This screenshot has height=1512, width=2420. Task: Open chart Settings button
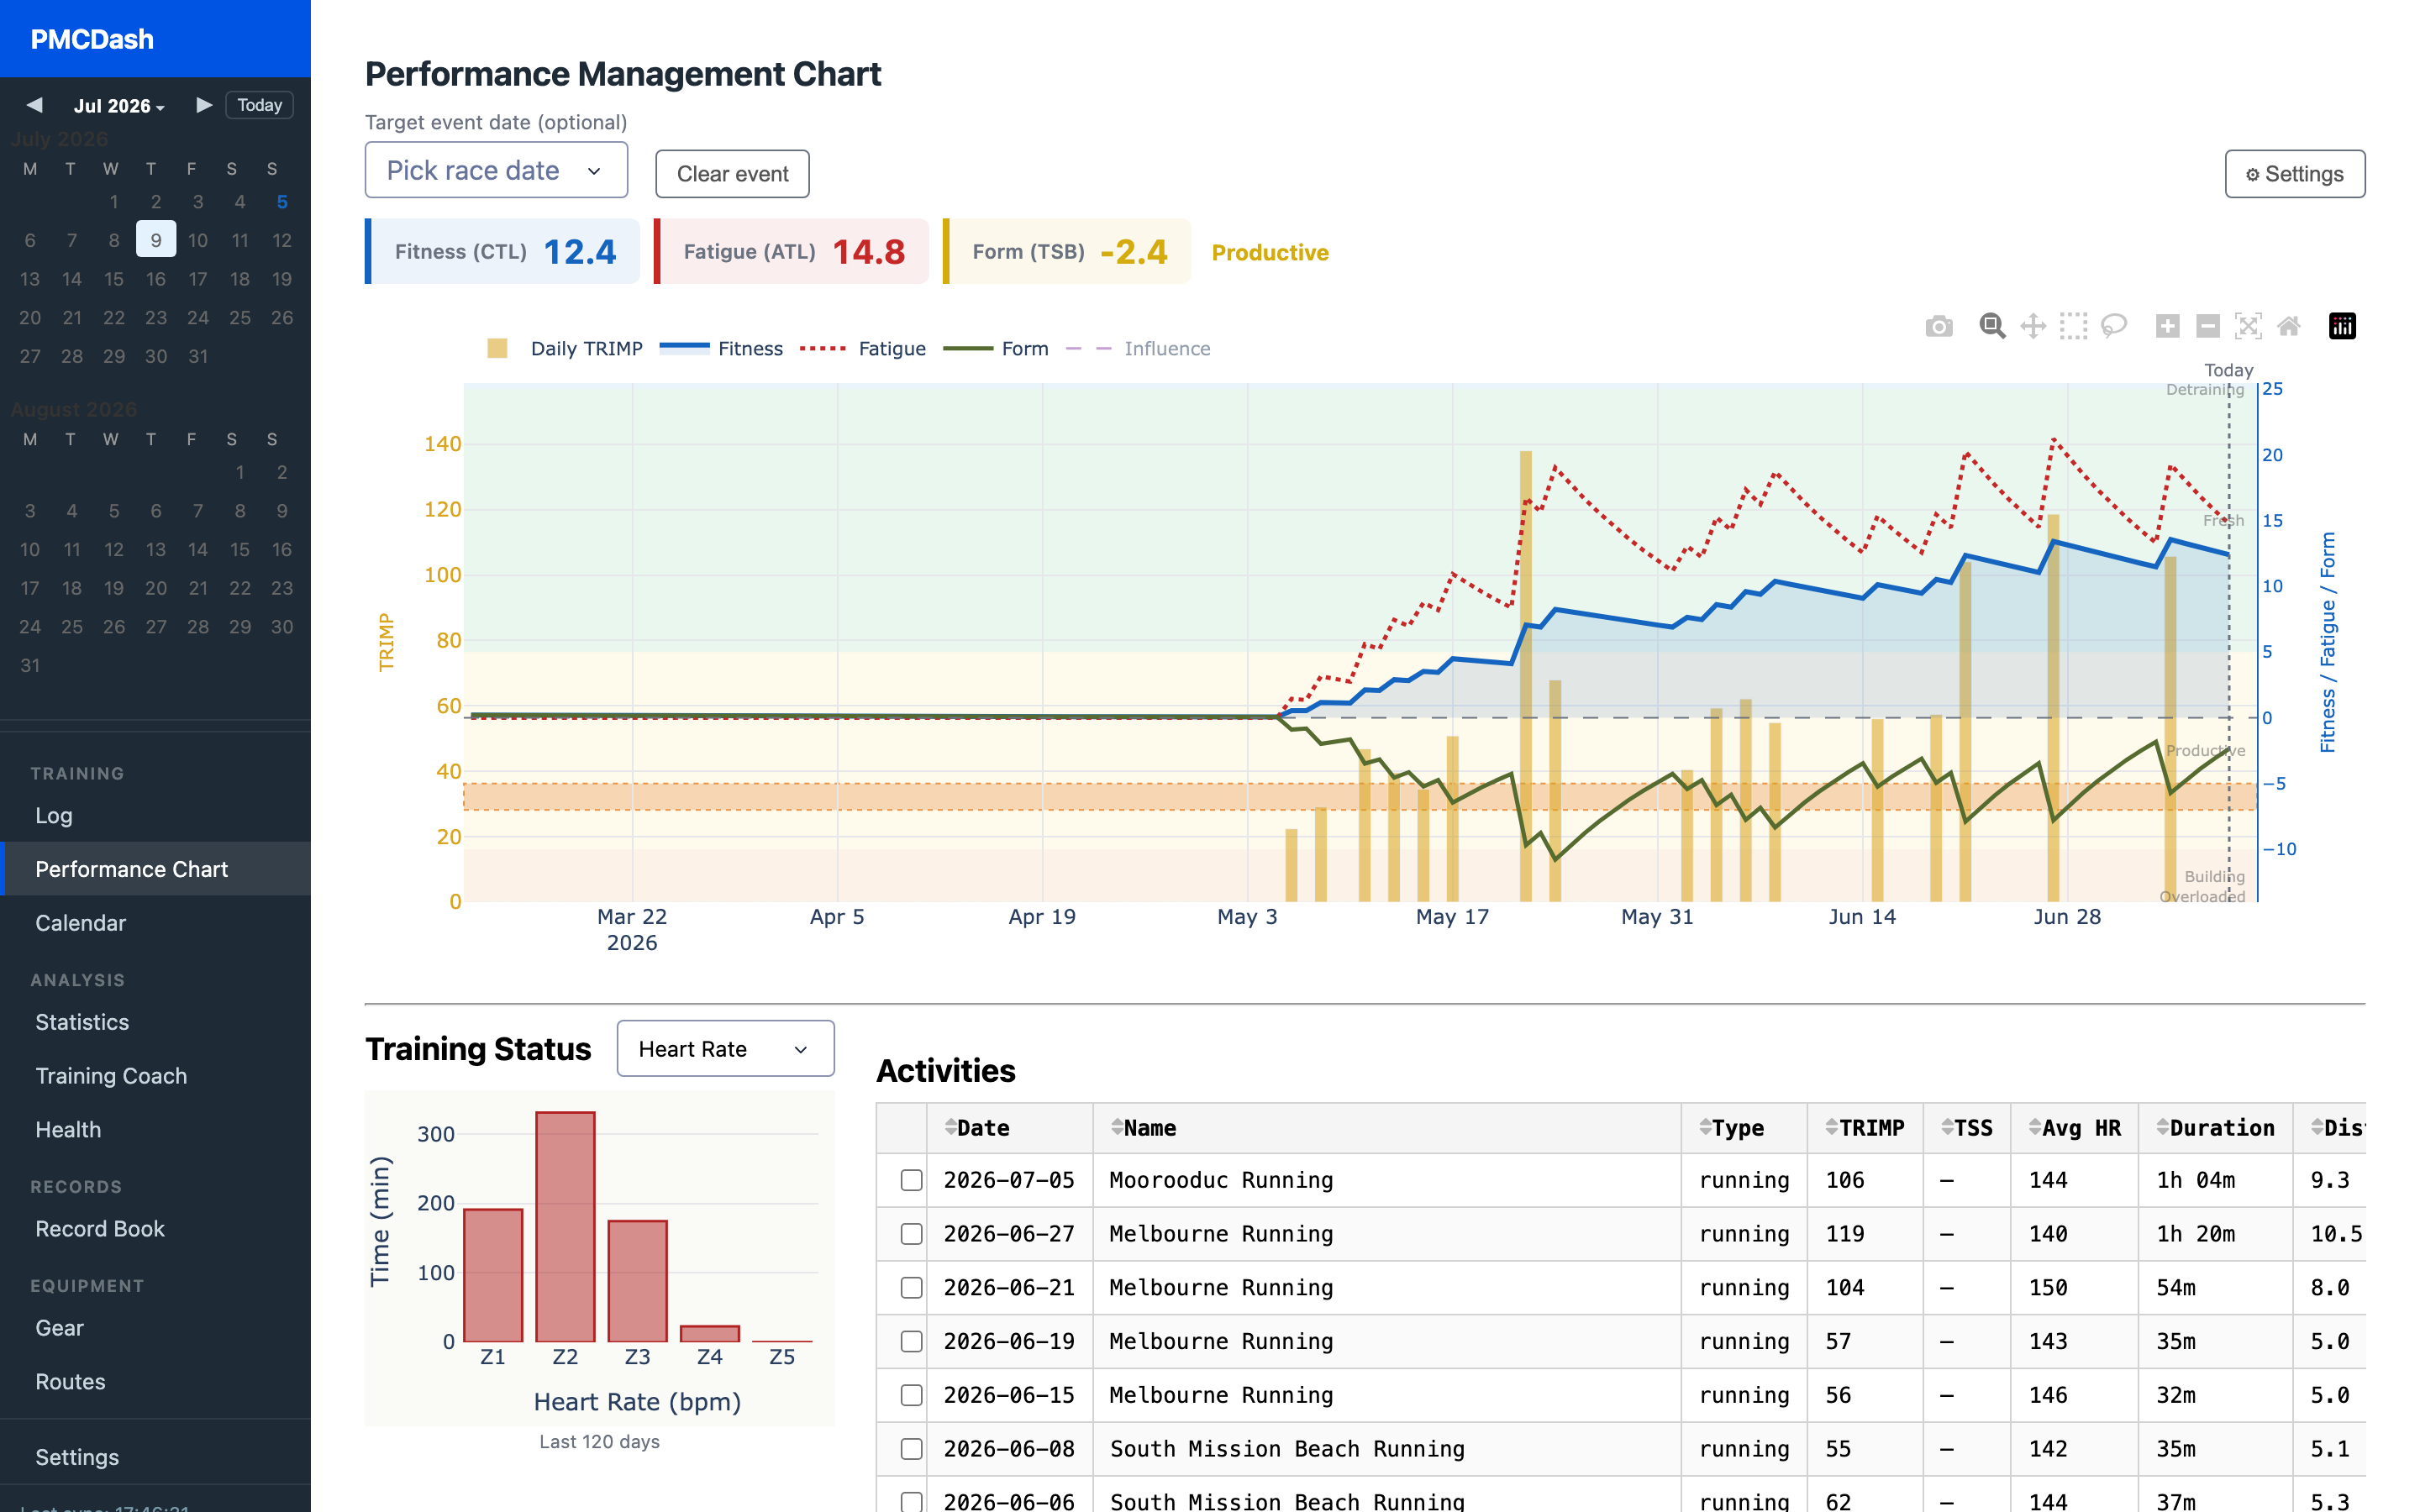pos(2294,174)
